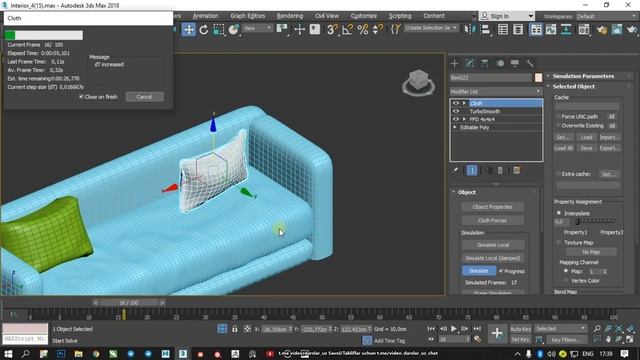Viewport: 640px width, 360px height.
Task: Open Windows Start menu
Action: 8,353
